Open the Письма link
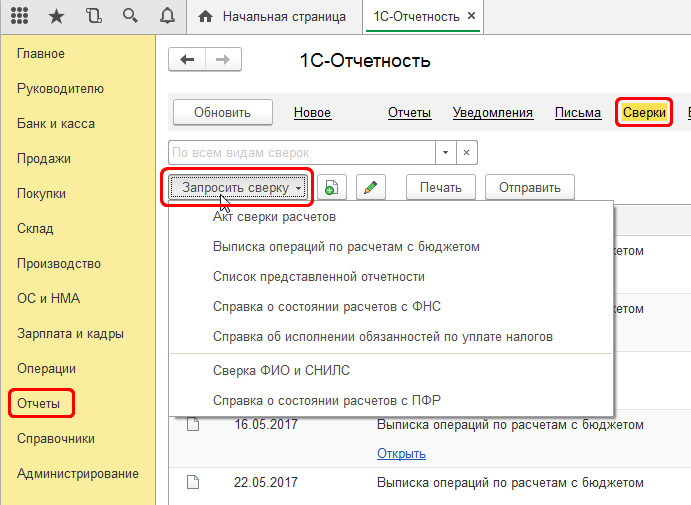The width and height of the screenshot is (691, 505). [x=578, y=113]
